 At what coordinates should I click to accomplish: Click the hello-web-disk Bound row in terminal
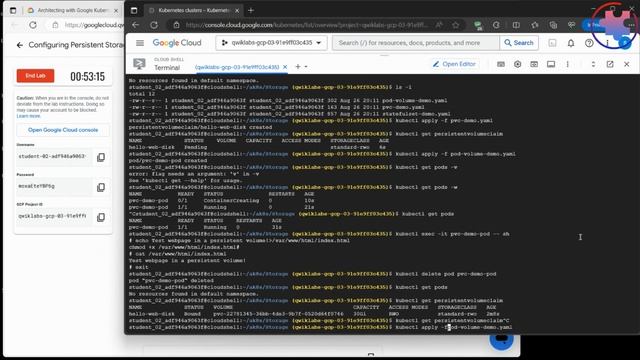click(x=314, y=314)
